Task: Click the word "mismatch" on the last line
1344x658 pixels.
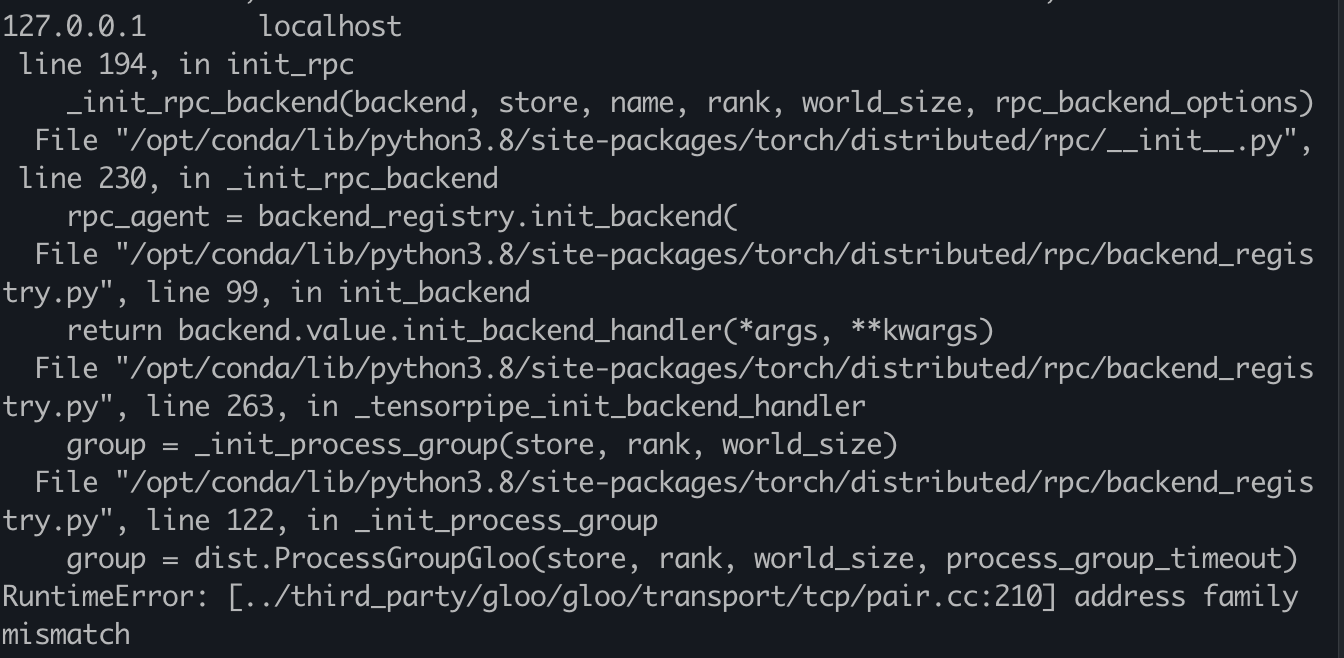Action: [x=66, y=635]
